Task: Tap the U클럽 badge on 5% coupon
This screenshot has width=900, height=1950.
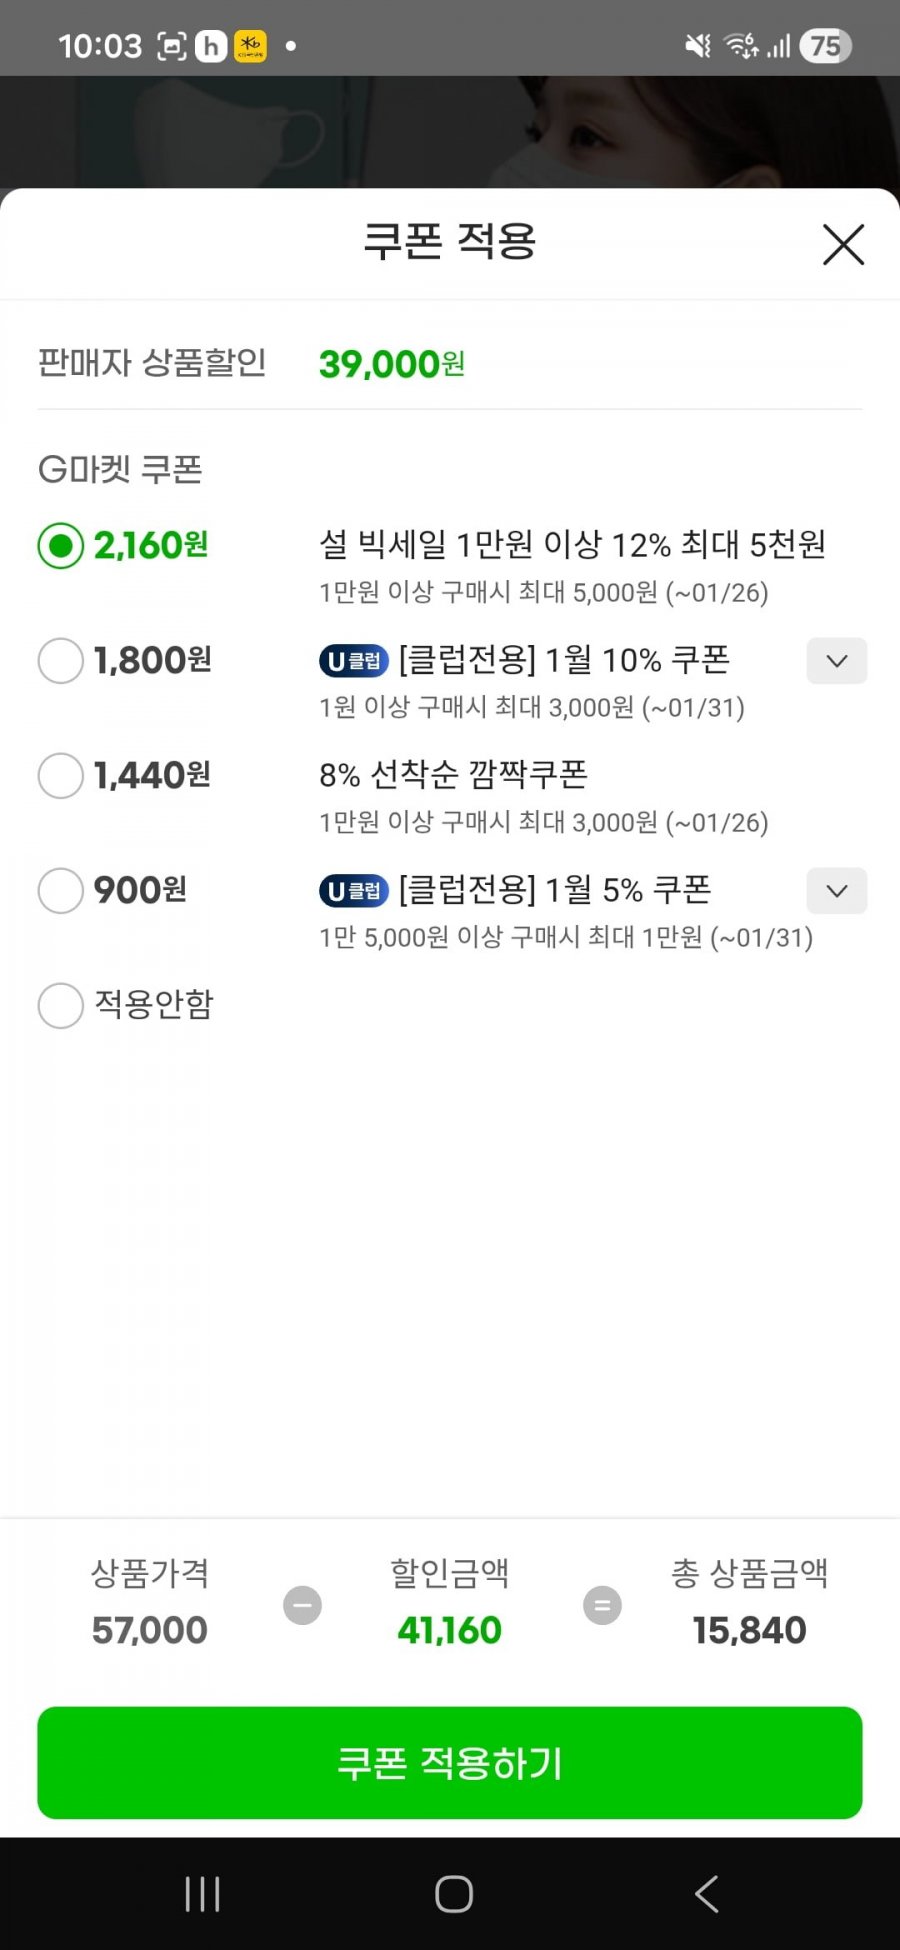Action: tap(354, 891)
